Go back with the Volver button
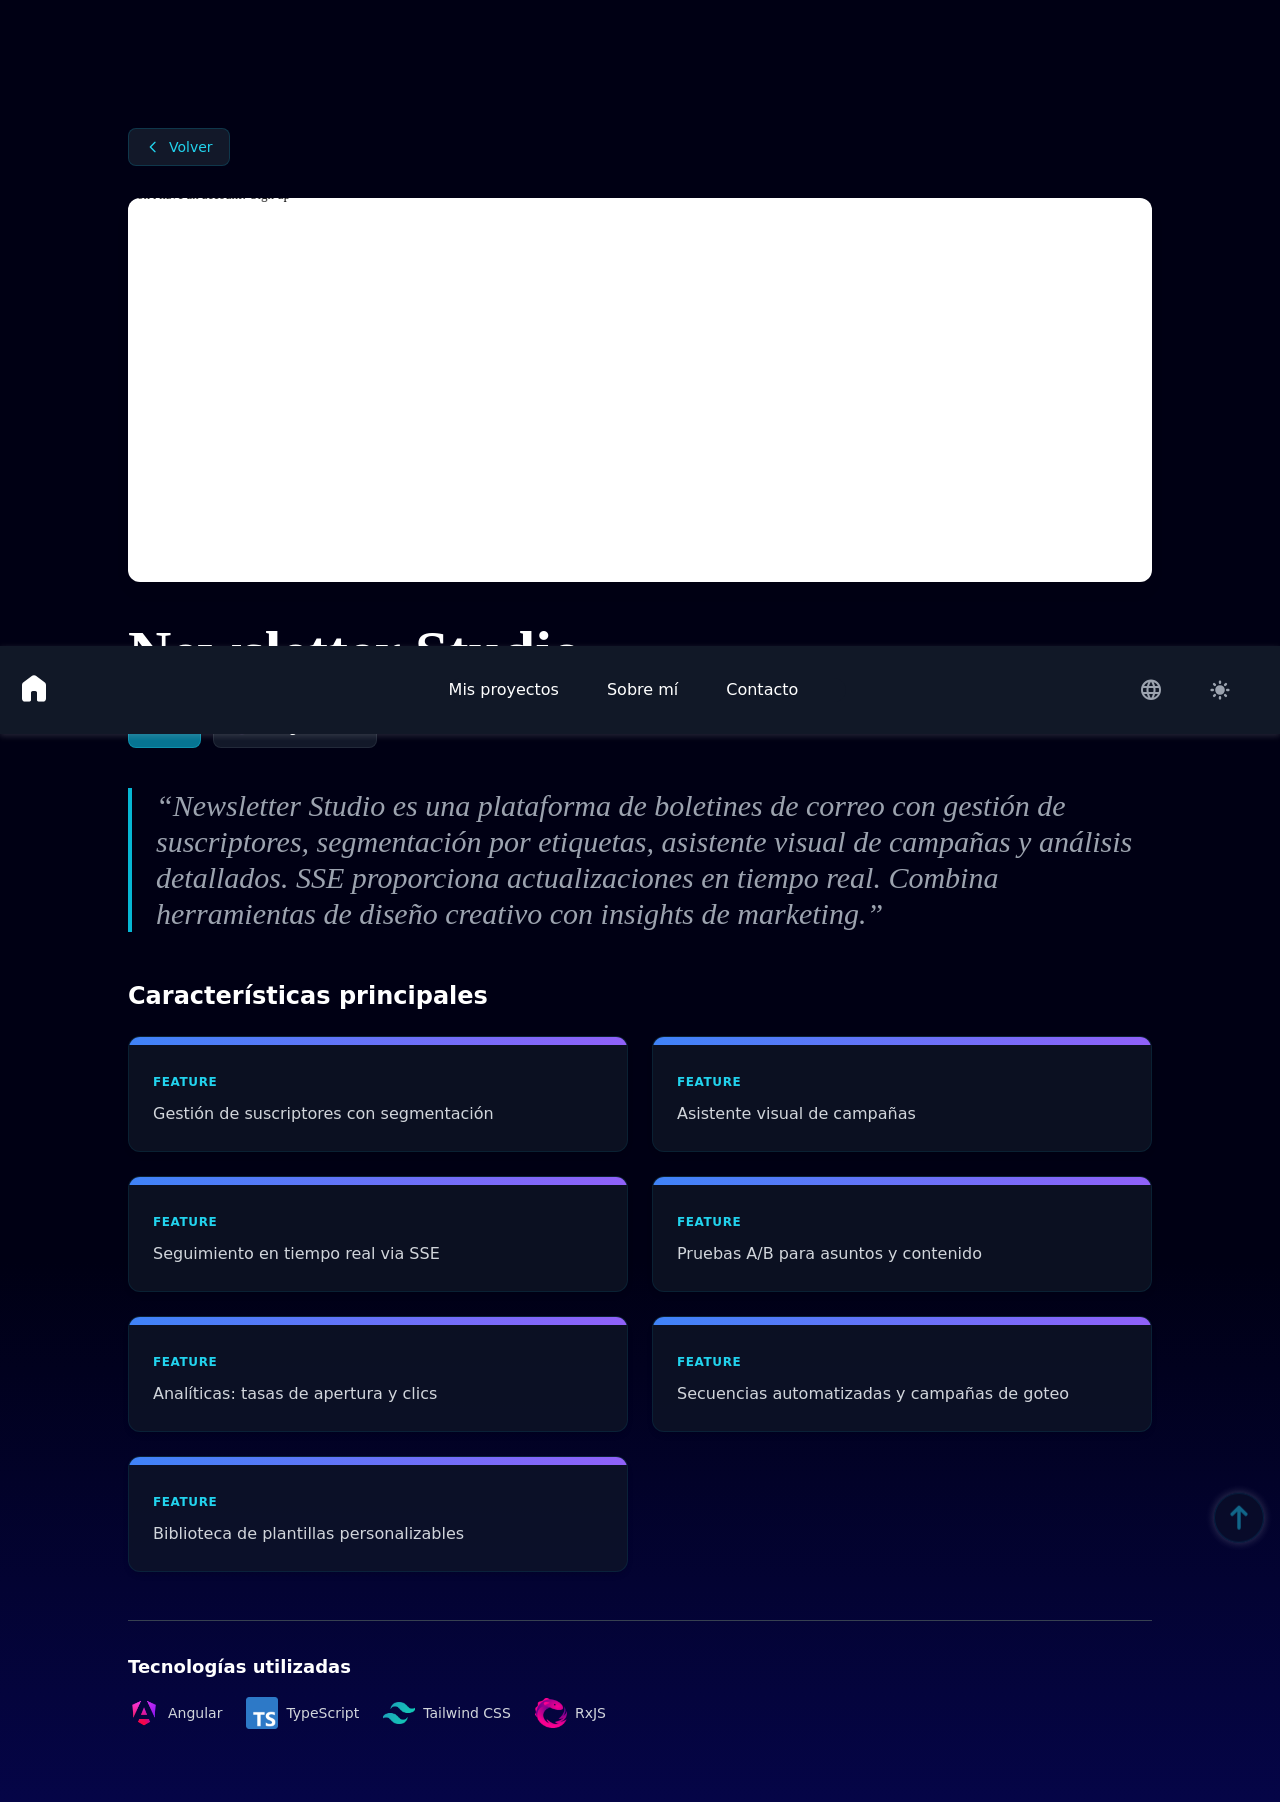This screenshot has height=1802, width=1280. (x=179, y=147)
